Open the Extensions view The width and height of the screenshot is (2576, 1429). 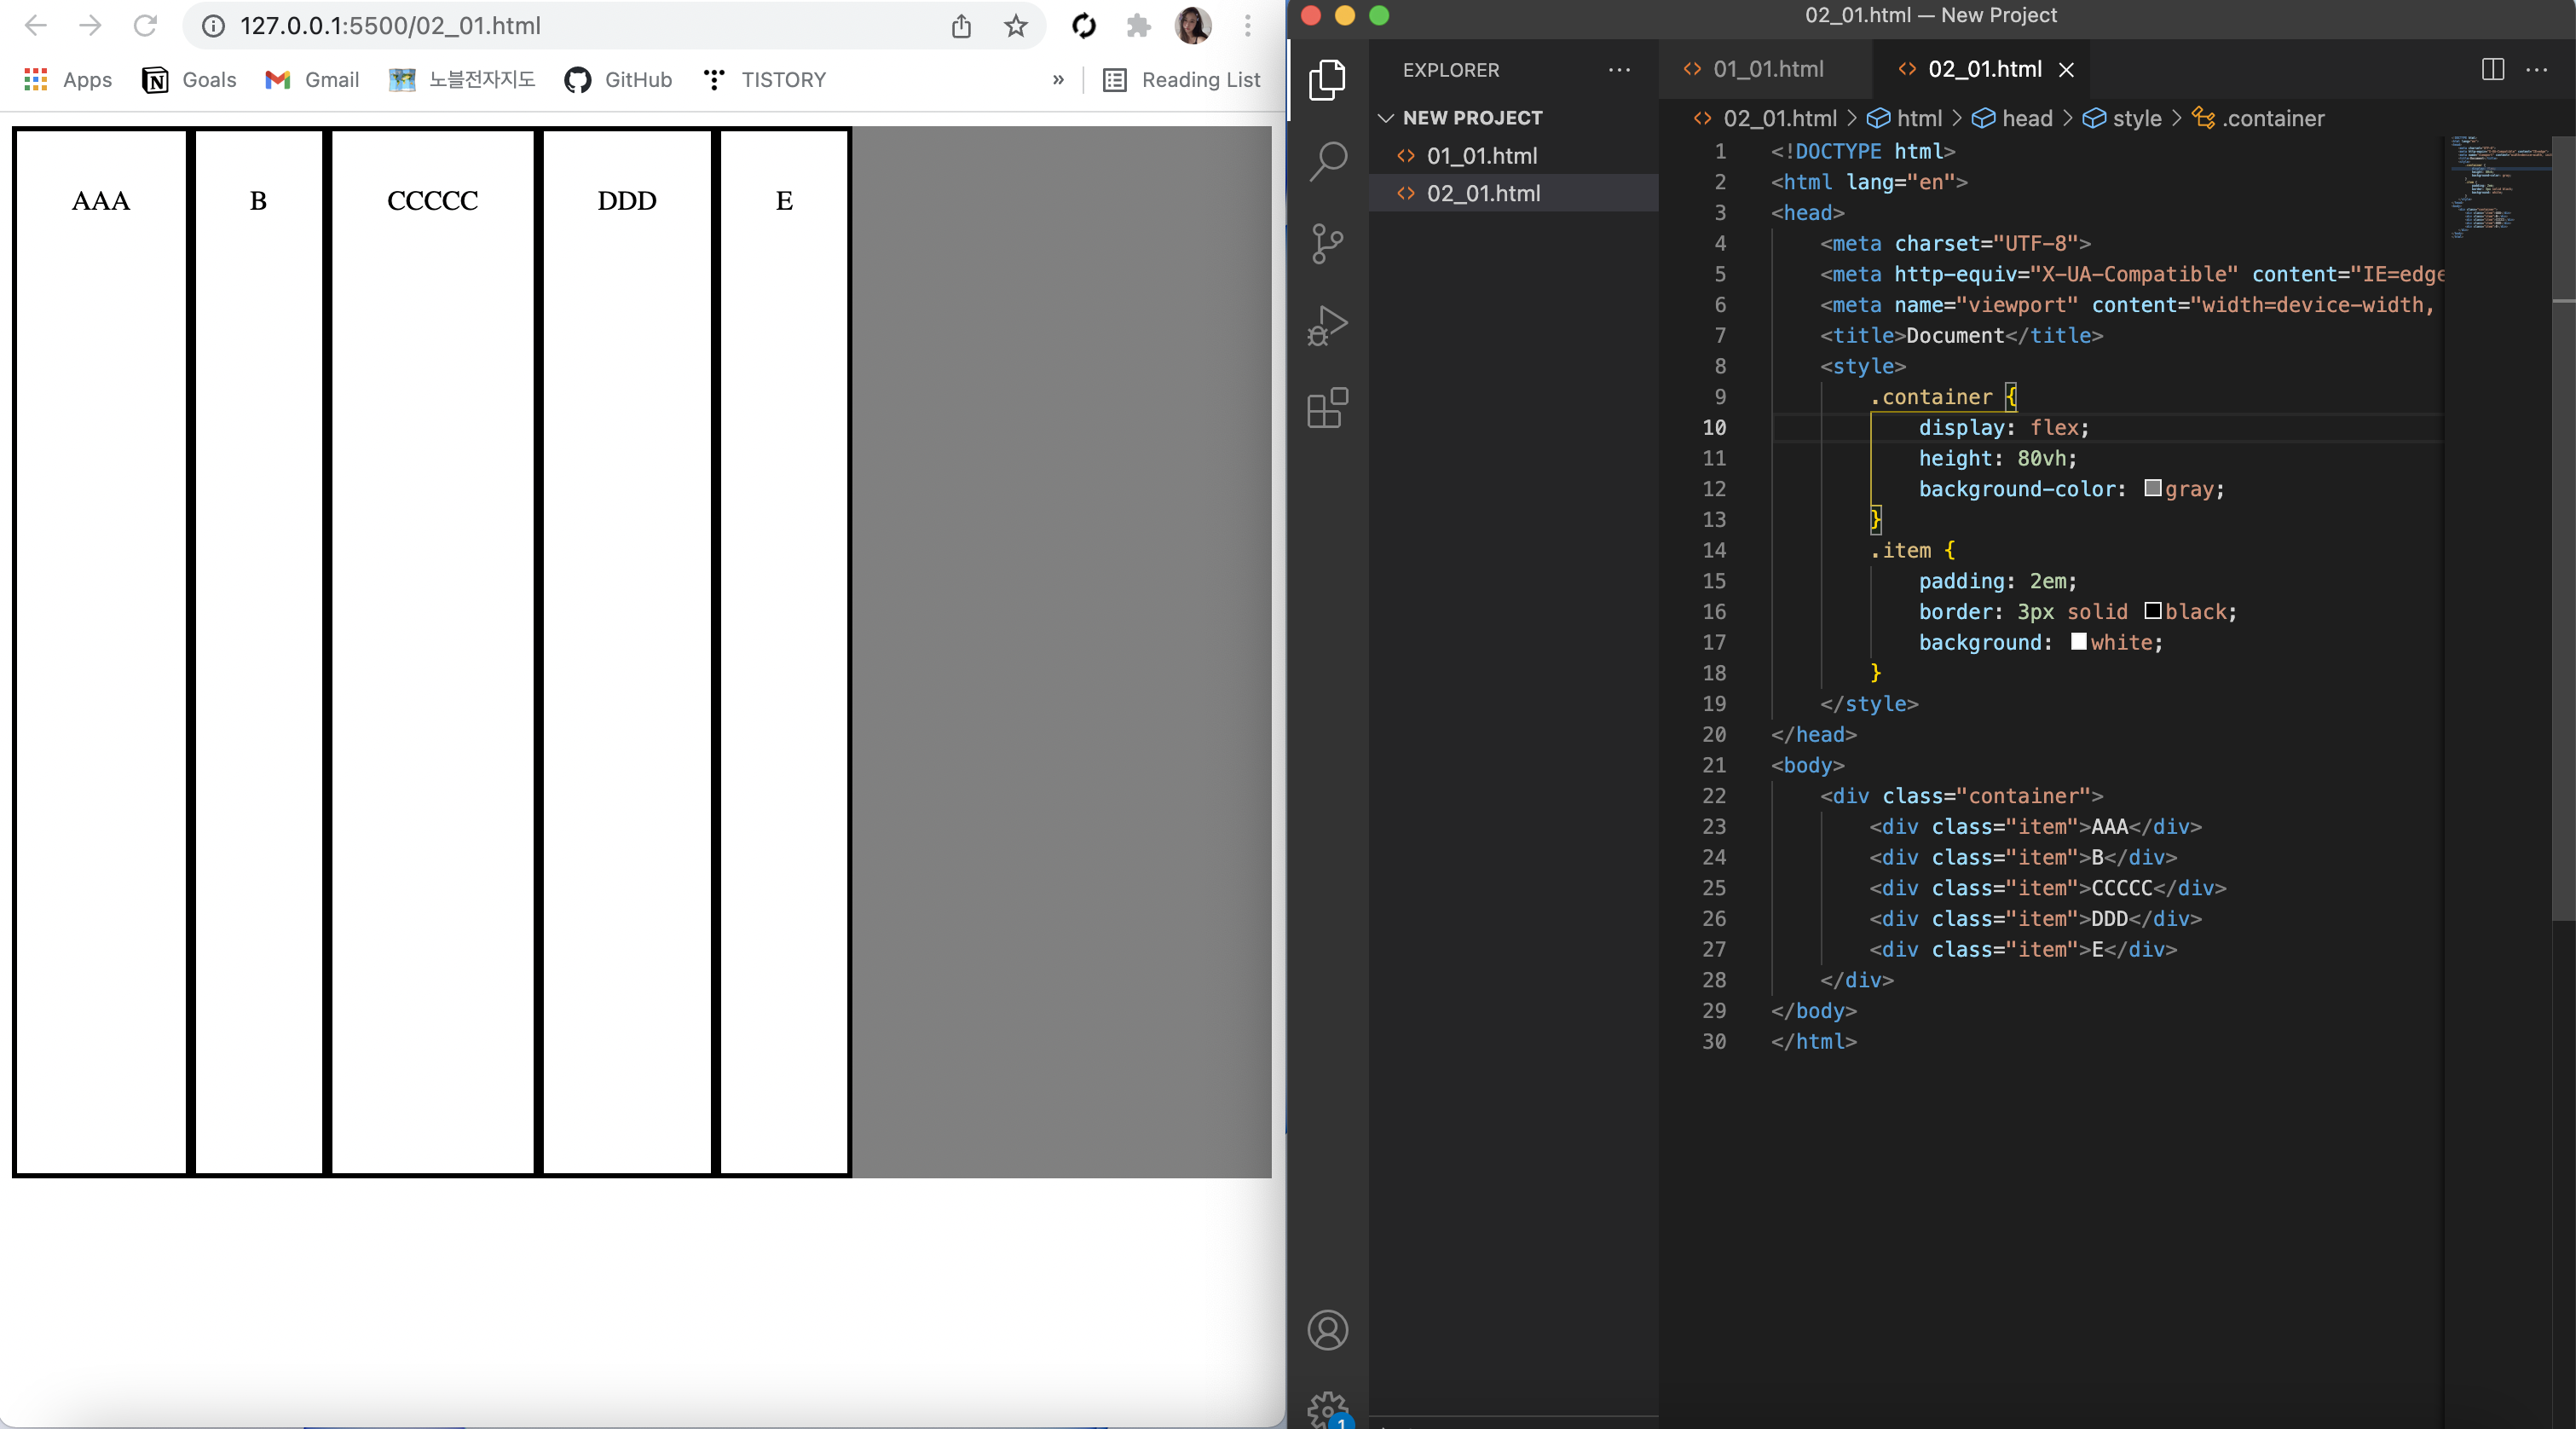(1327, 408)
